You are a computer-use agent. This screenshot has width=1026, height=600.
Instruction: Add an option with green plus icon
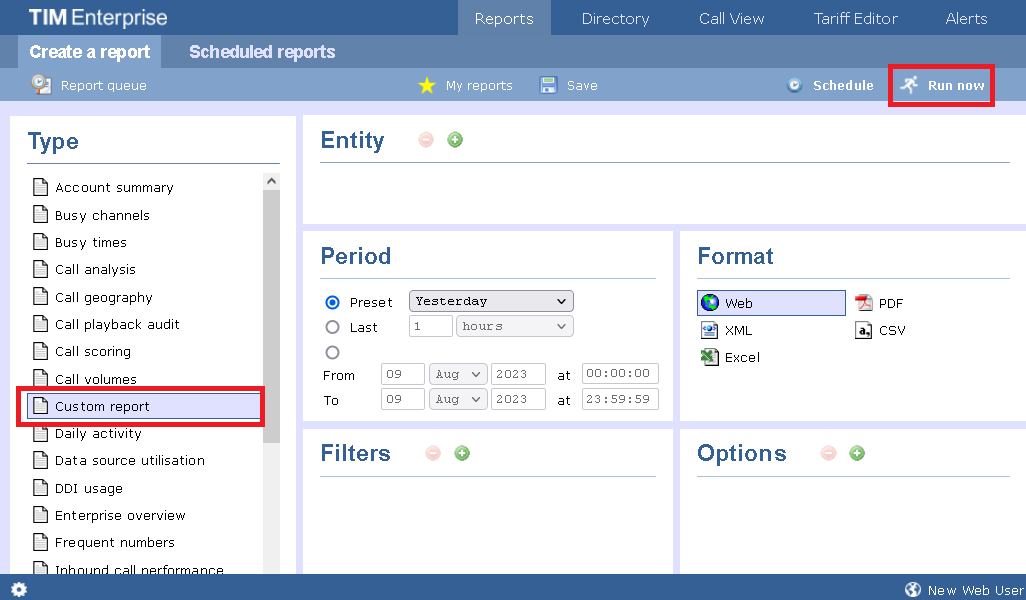point(857,453)
